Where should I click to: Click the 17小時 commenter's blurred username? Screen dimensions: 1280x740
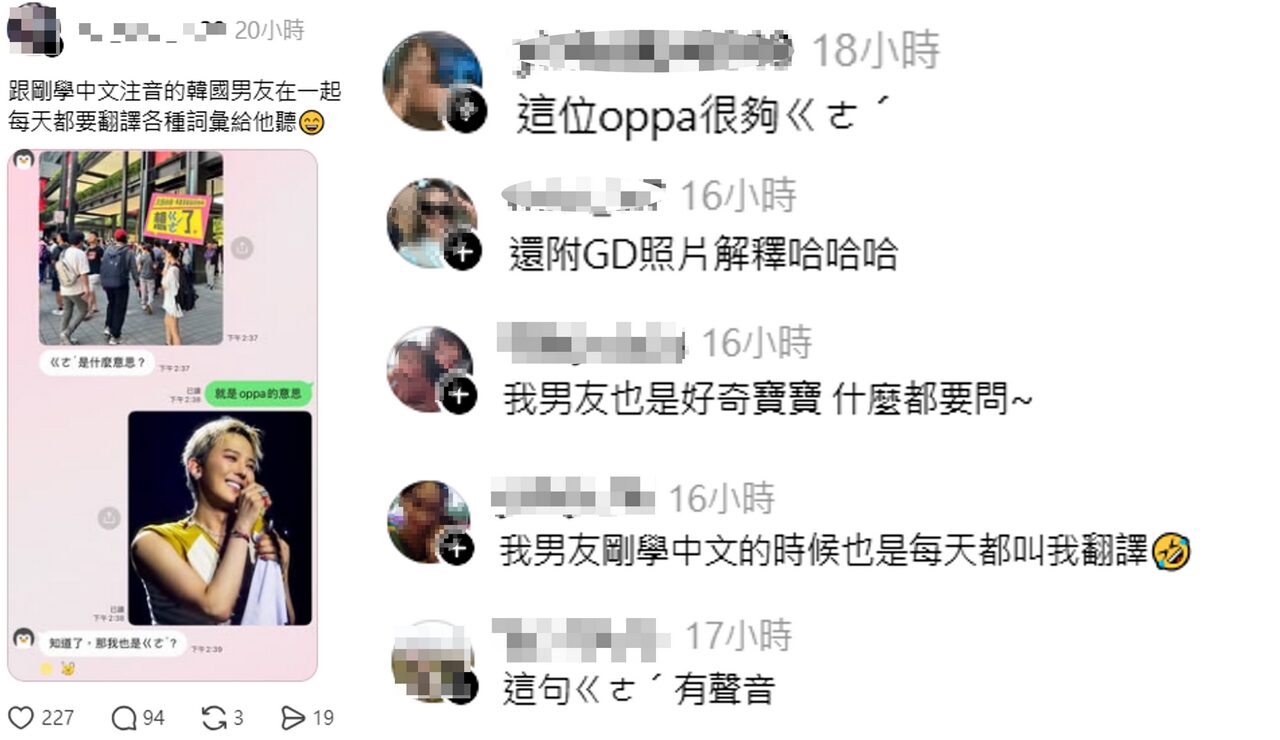coord(581,634)
